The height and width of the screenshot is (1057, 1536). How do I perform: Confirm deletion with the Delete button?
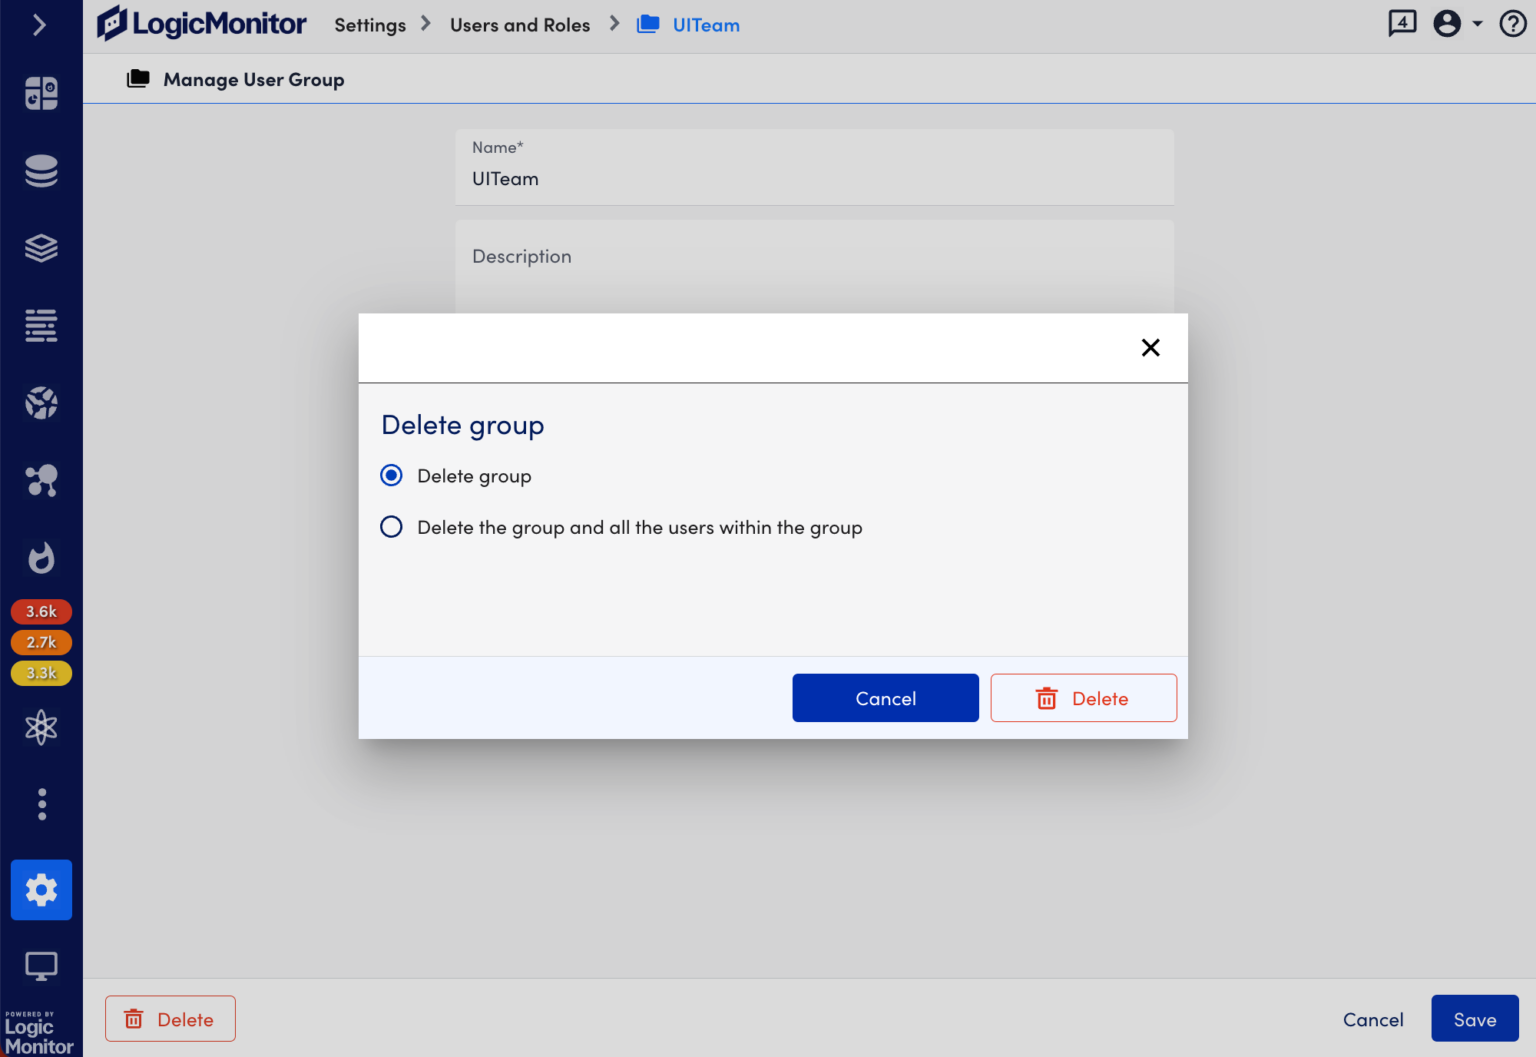pyautogui.click(x=1083, y=697)
